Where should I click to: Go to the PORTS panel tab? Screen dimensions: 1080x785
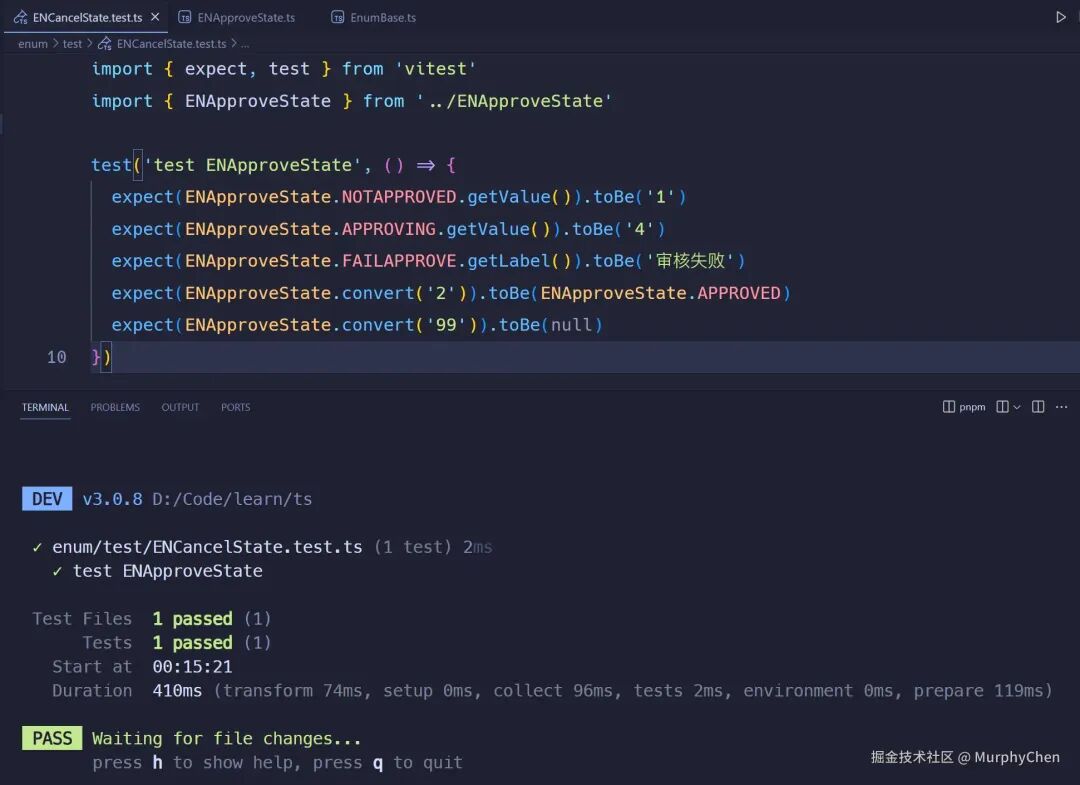point(236,407)
